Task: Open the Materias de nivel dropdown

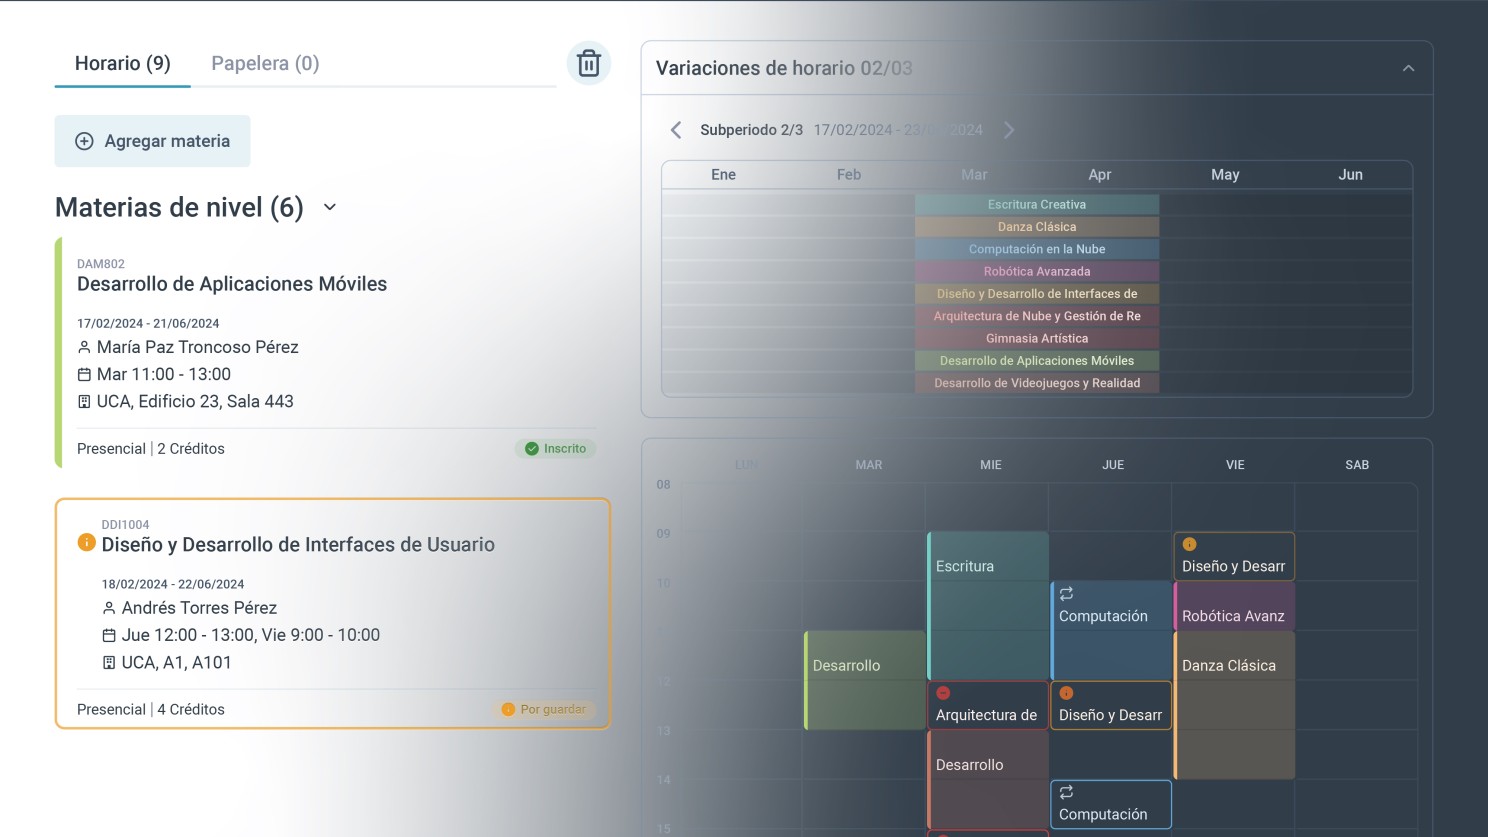Action: tap(330, 207)
